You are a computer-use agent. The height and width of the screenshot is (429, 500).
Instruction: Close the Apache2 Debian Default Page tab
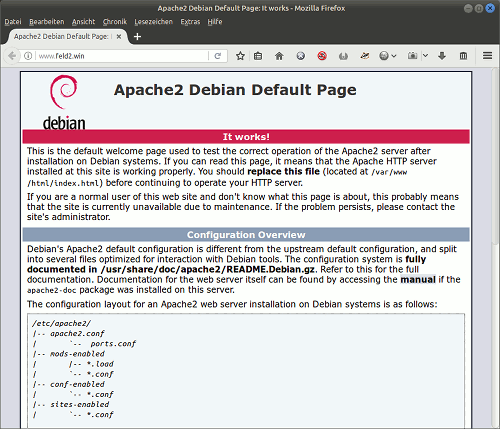(119, 36)
